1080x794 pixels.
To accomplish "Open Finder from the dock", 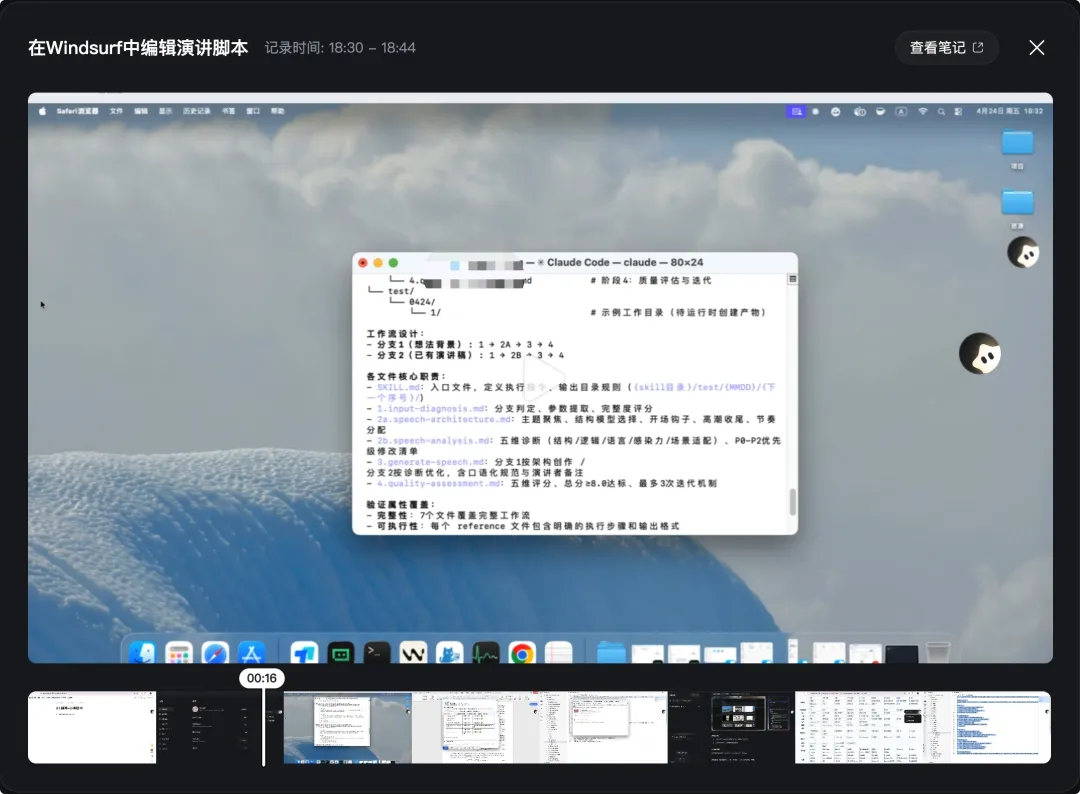I will coord(142,653).
